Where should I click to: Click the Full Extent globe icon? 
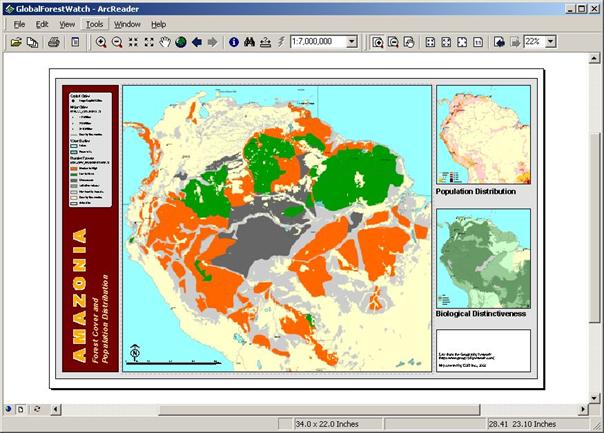[x=181, y=42]
